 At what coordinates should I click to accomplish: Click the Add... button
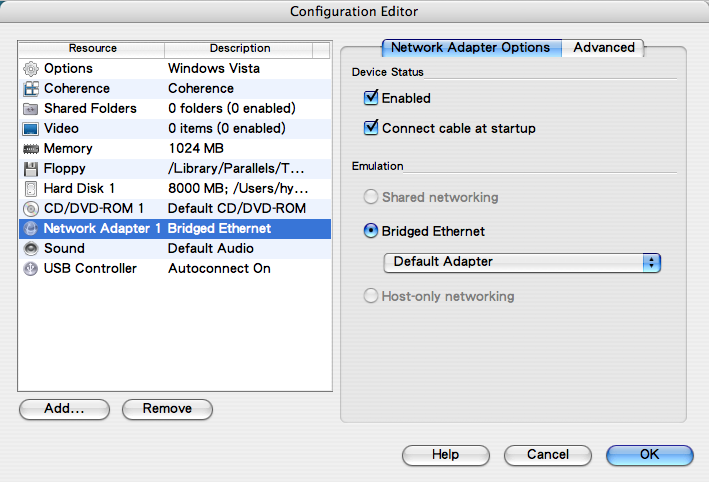(x=64, y=409)
